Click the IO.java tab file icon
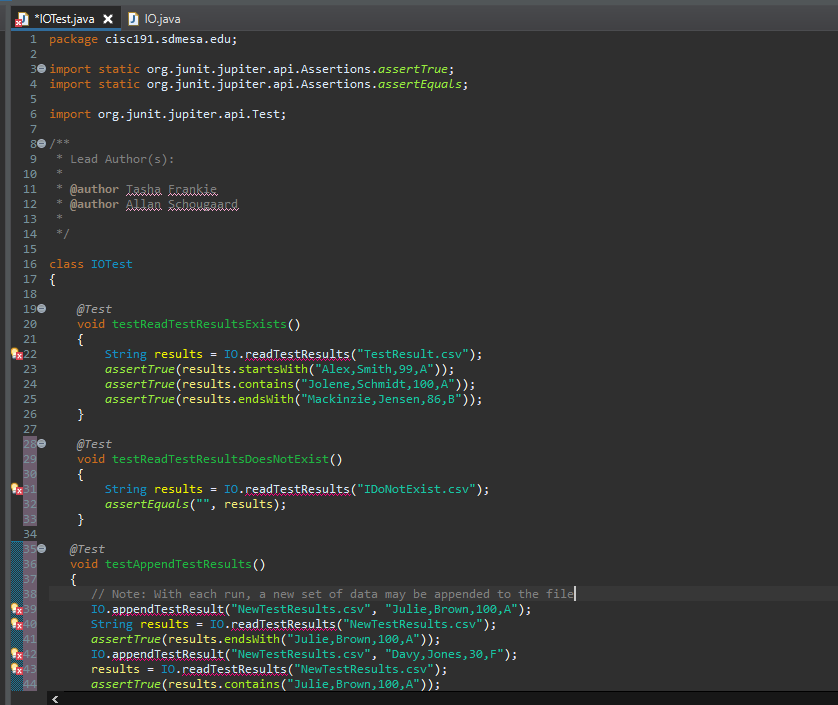The image size is (838, 705). (x=133, y=19)
